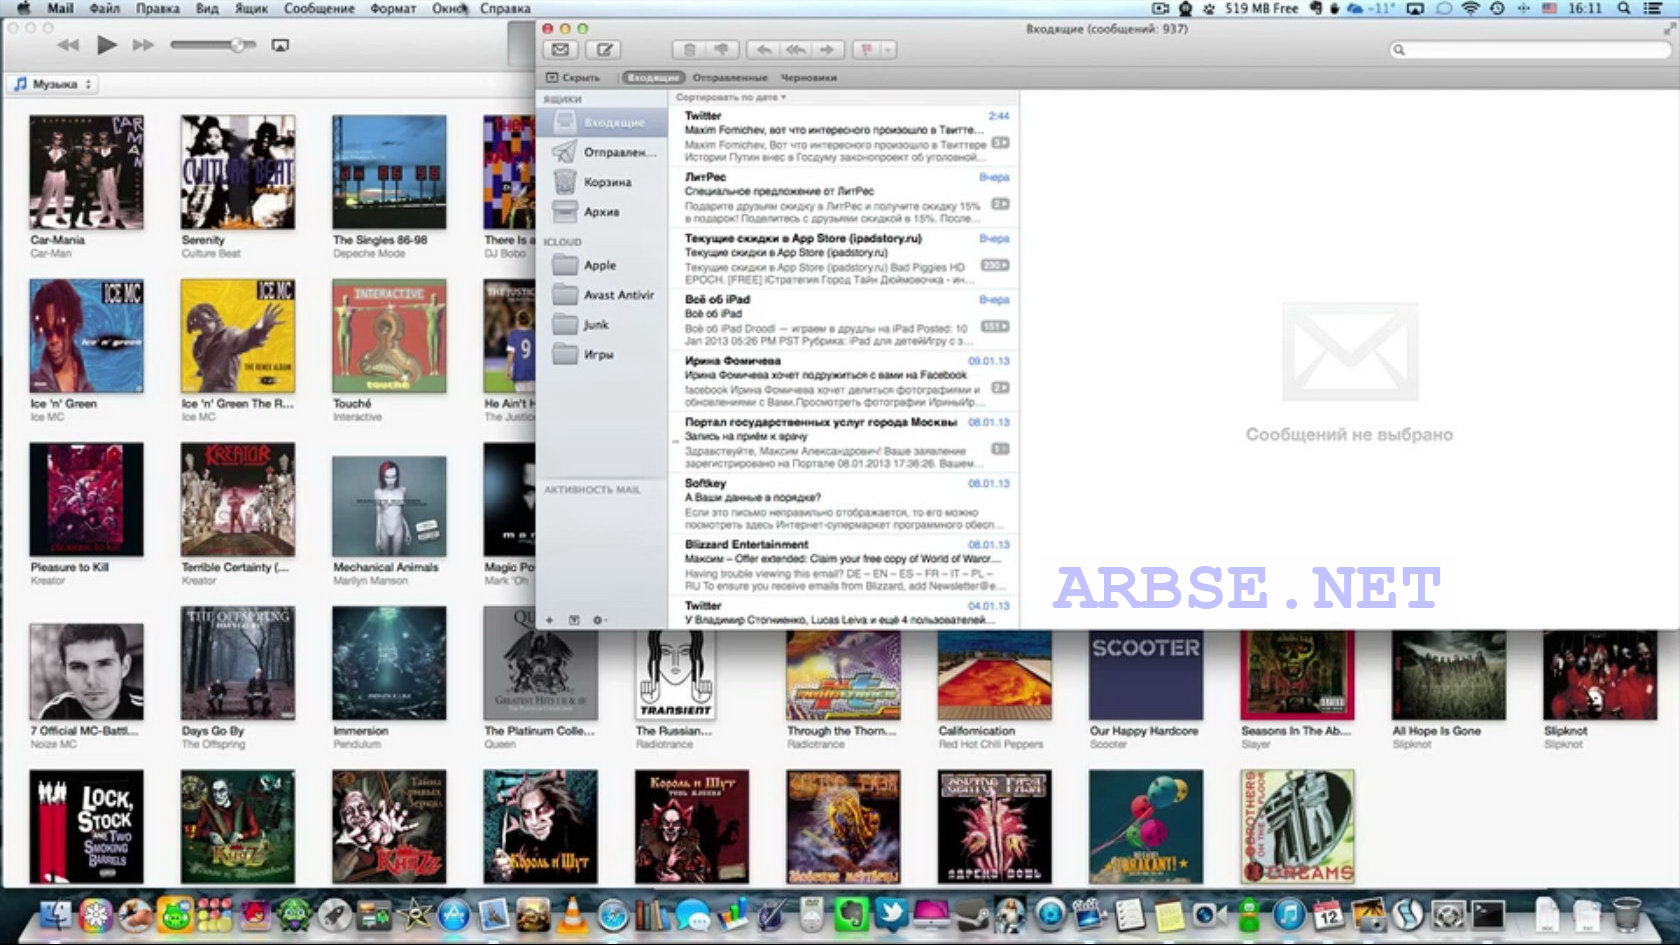
Task: Get new mail with envelope icon
Action: (x=560, y=49)
